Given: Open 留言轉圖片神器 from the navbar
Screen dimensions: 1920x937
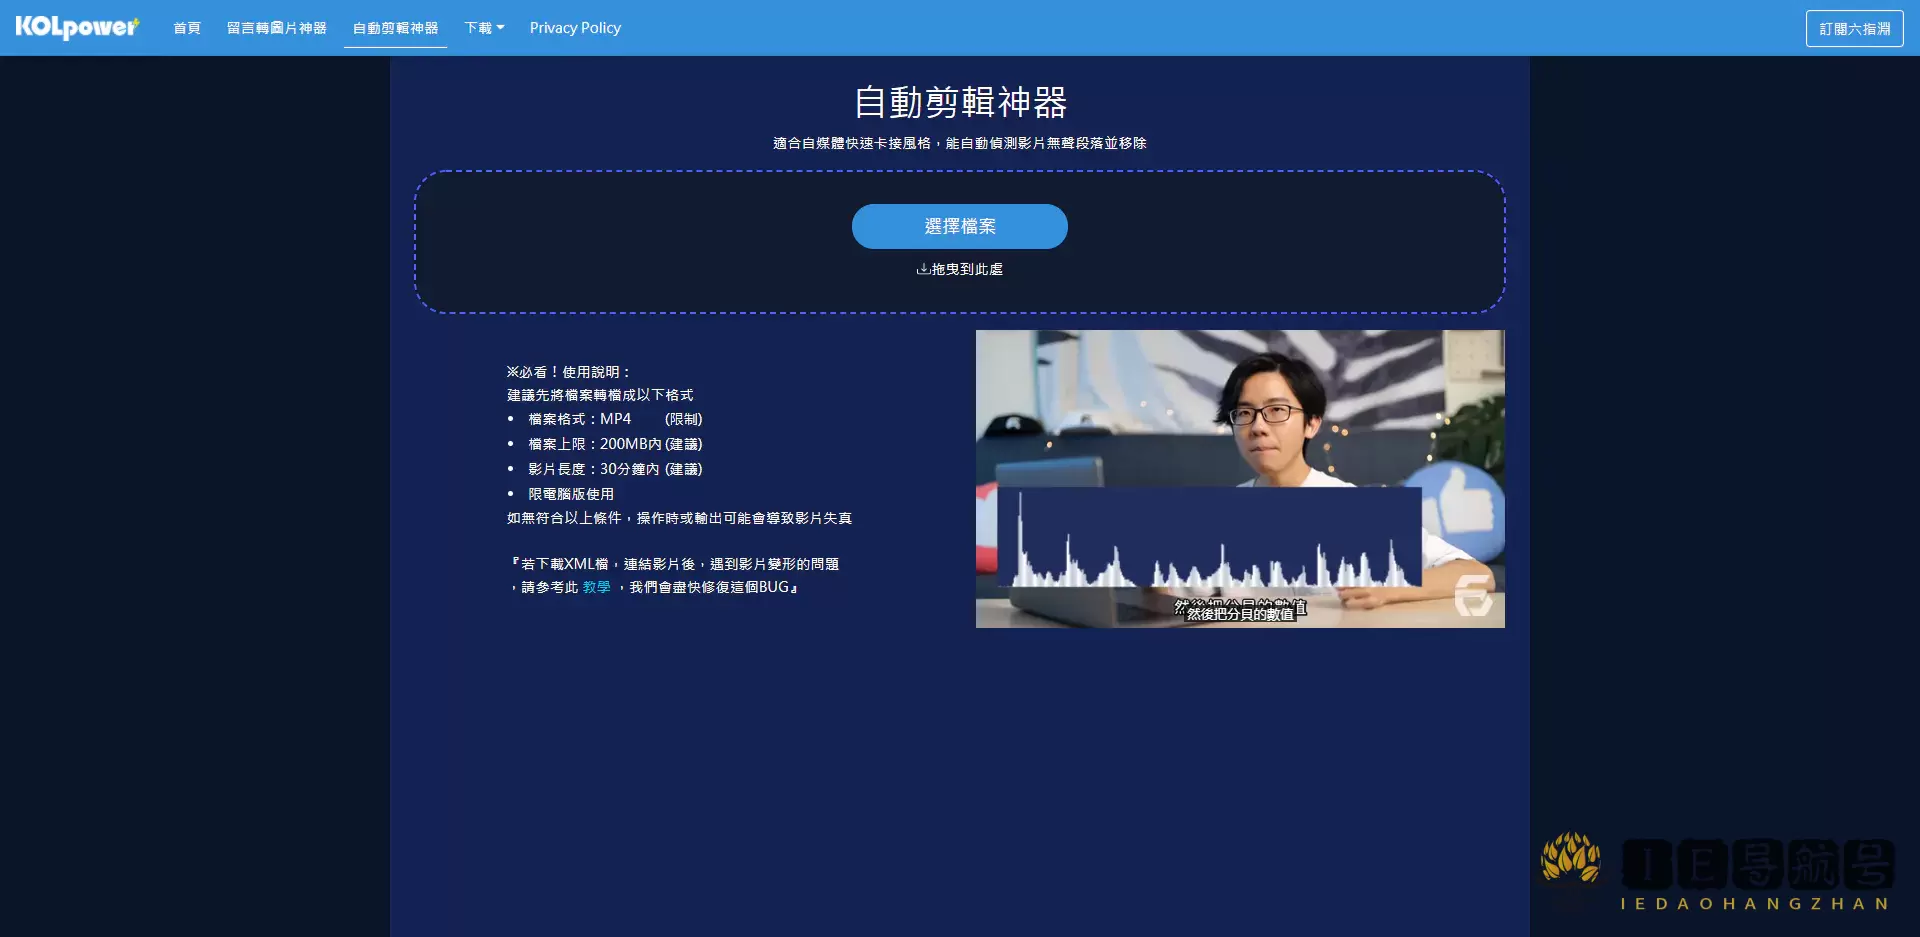Looking at the screenshot, I should point(276,28).
